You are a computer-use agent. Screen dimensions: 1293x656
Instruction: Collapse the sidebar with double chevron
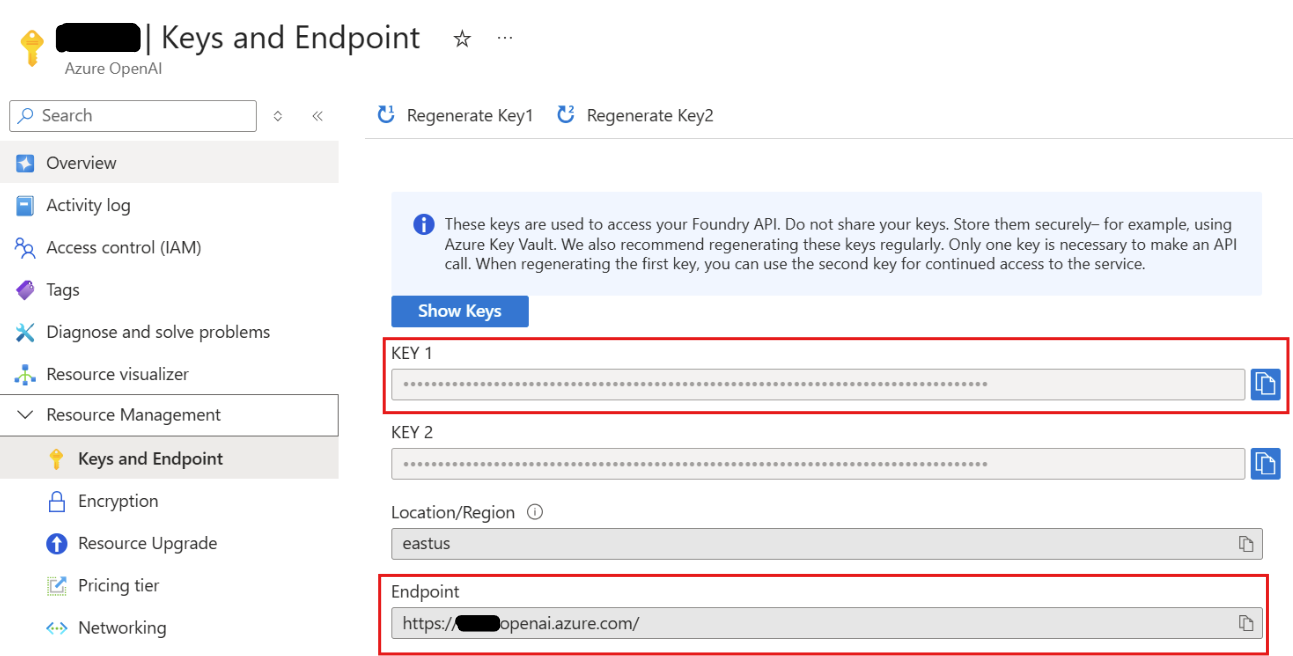coord(317,116)
